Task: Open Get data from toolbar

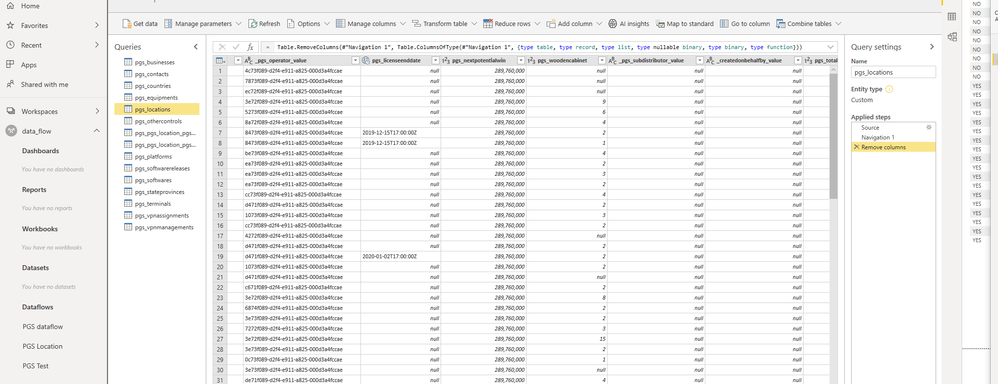Action: click(x=139, y=24)
